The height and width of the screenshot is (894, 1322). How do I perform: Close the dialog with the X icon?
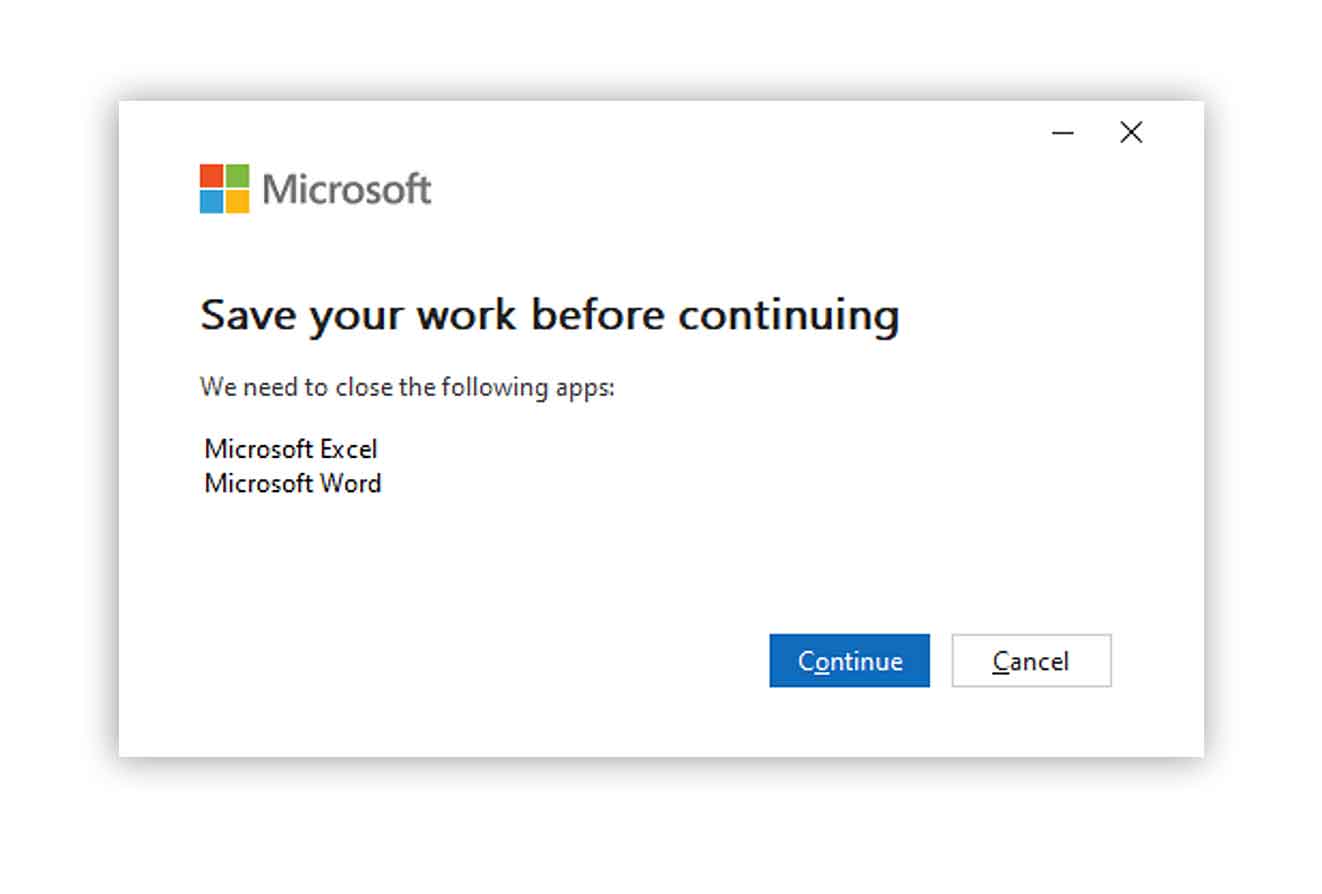1131,132
